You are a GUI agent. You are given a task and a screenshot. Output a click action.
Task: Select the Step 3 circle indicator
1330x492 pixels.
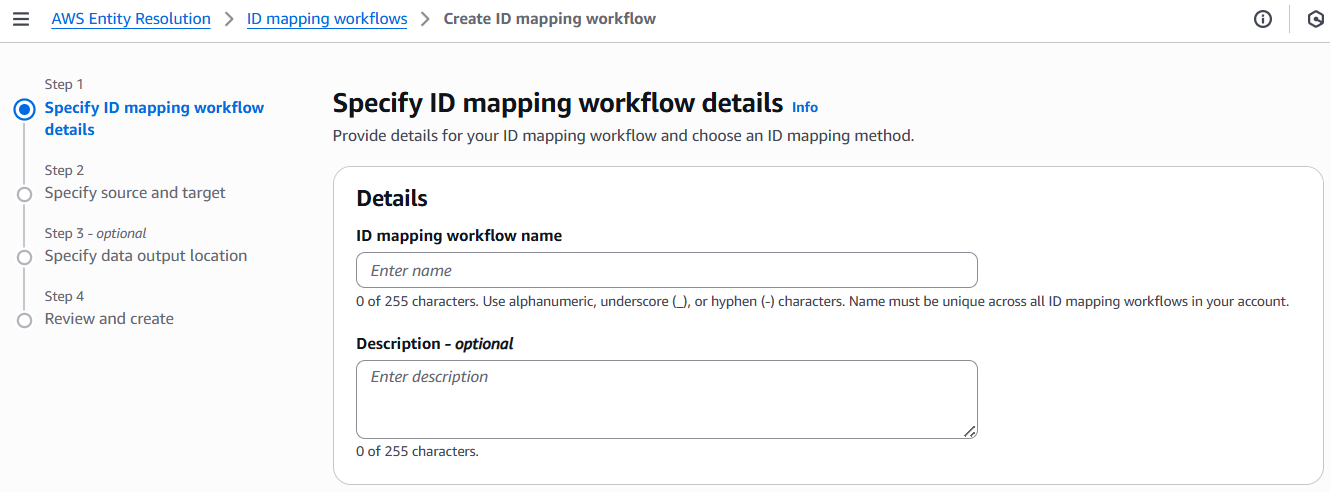point(24,257)
